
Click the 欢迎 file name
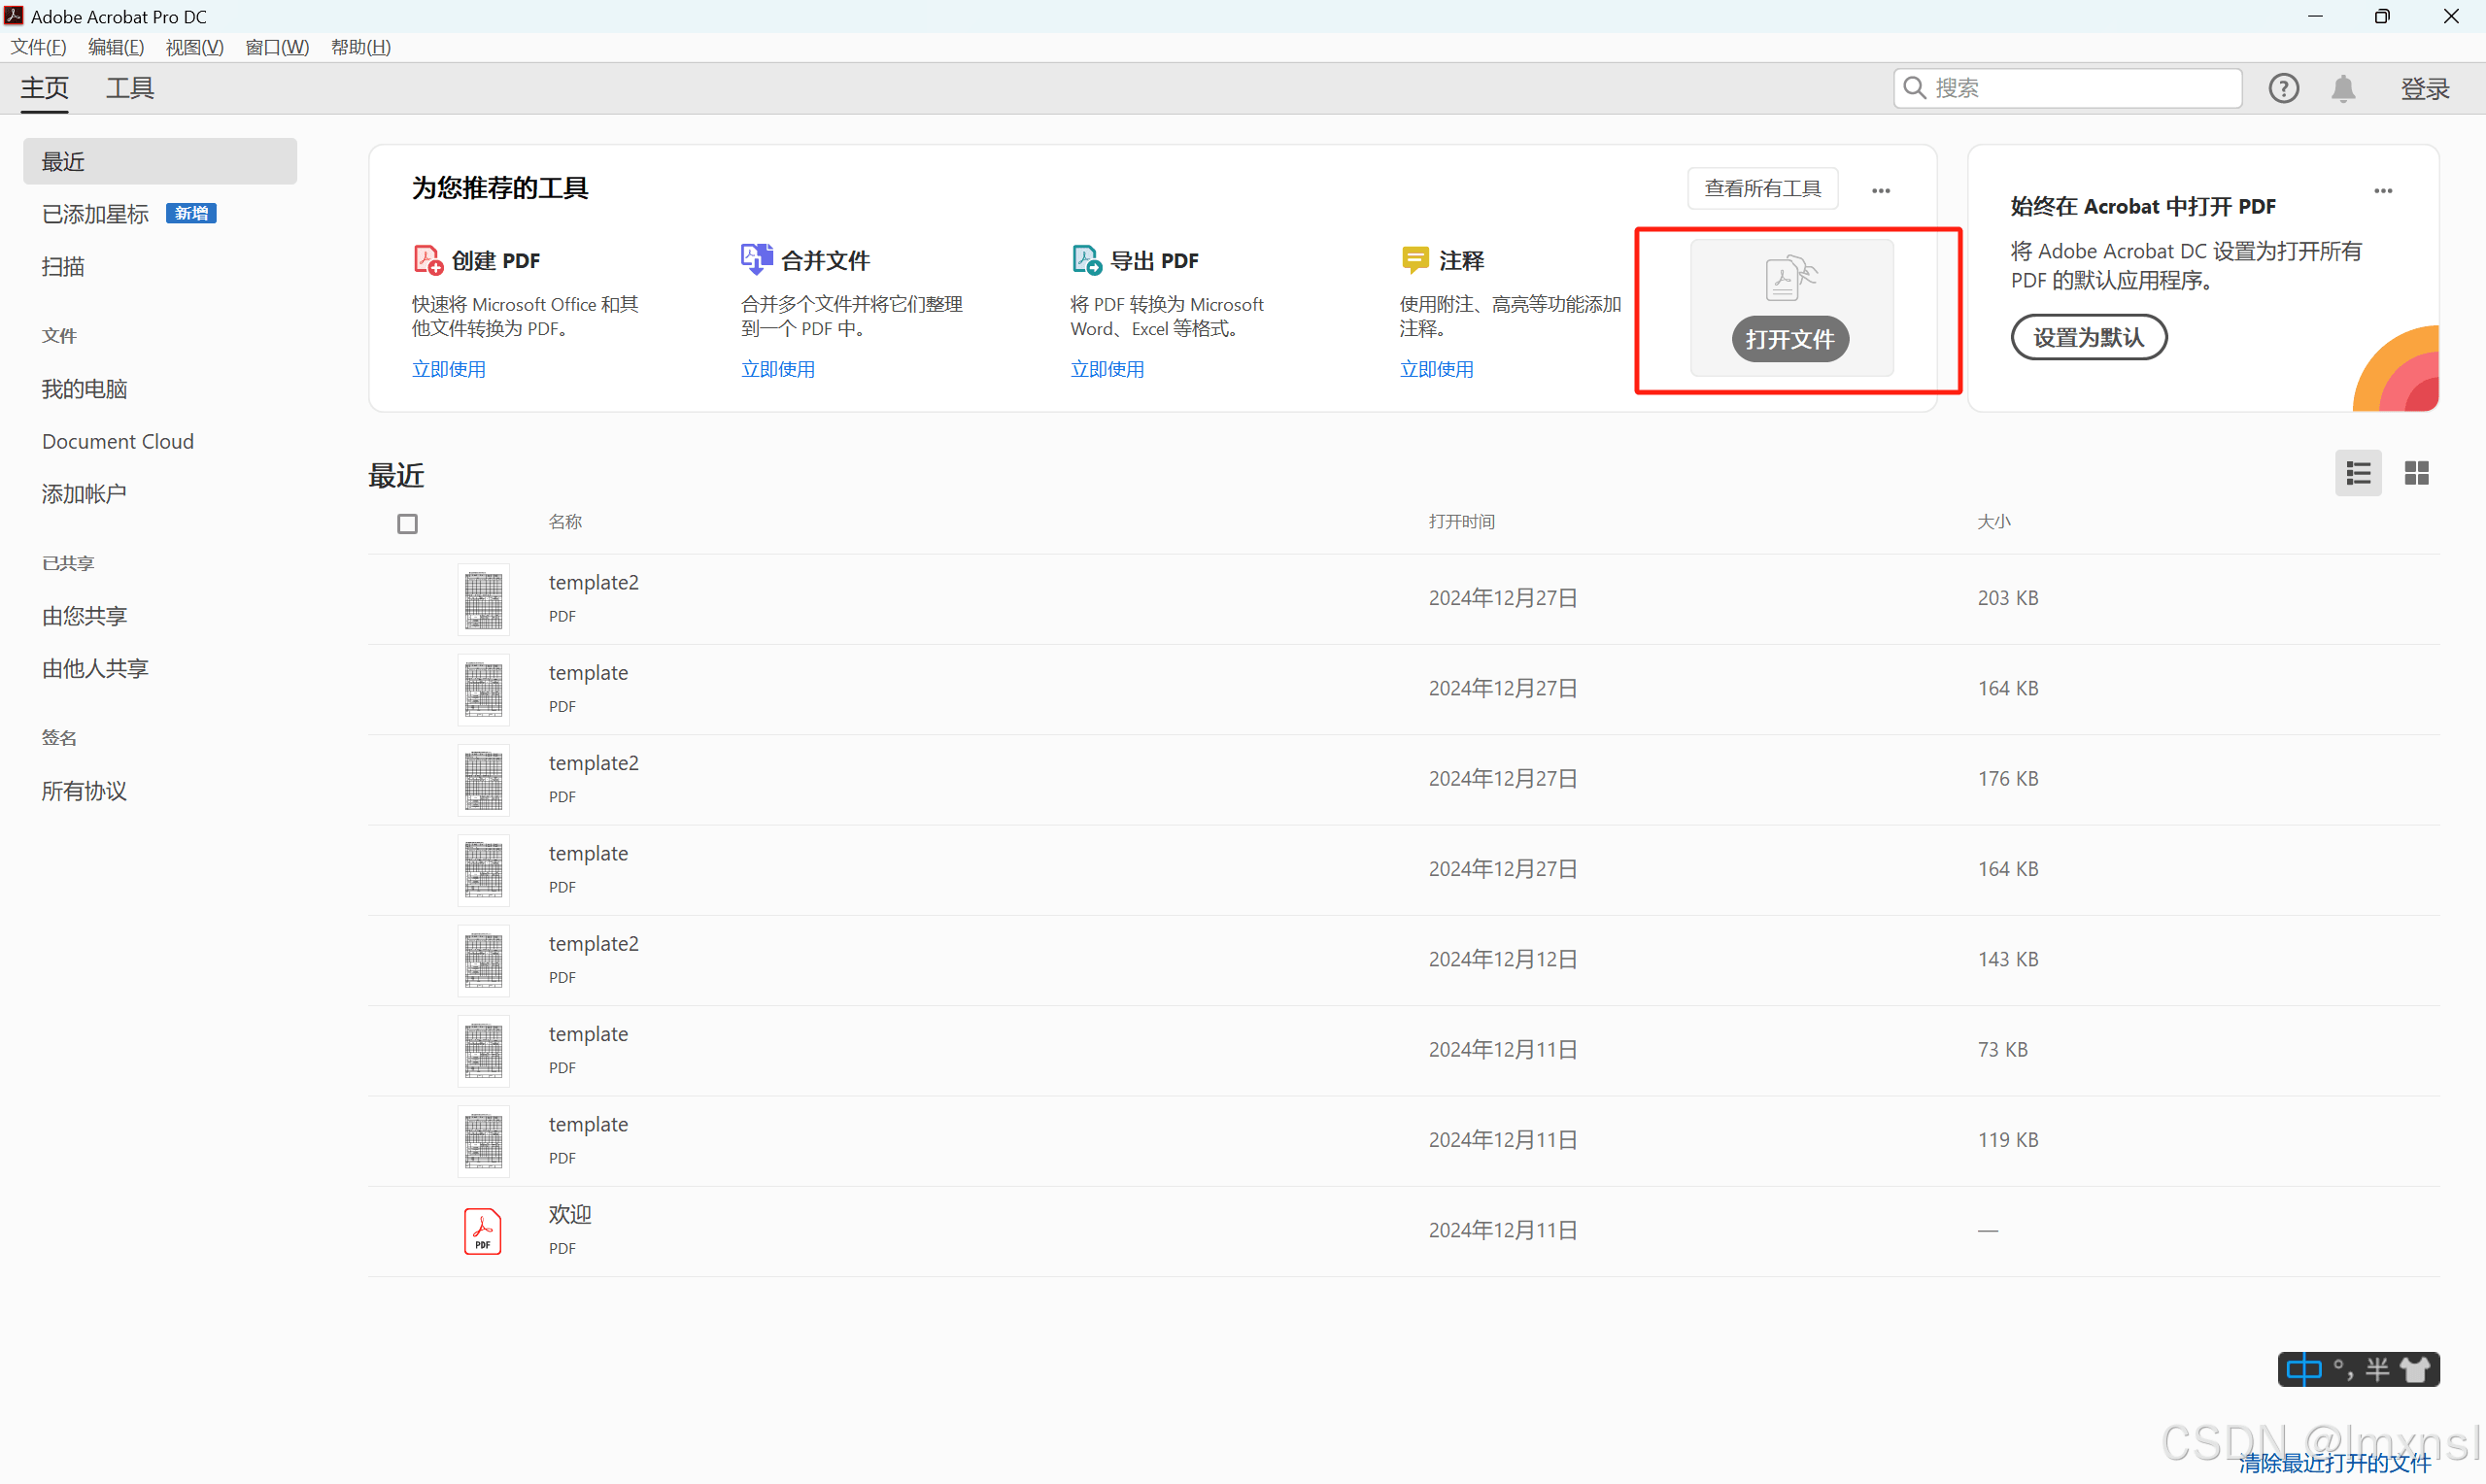(570, 1214)
